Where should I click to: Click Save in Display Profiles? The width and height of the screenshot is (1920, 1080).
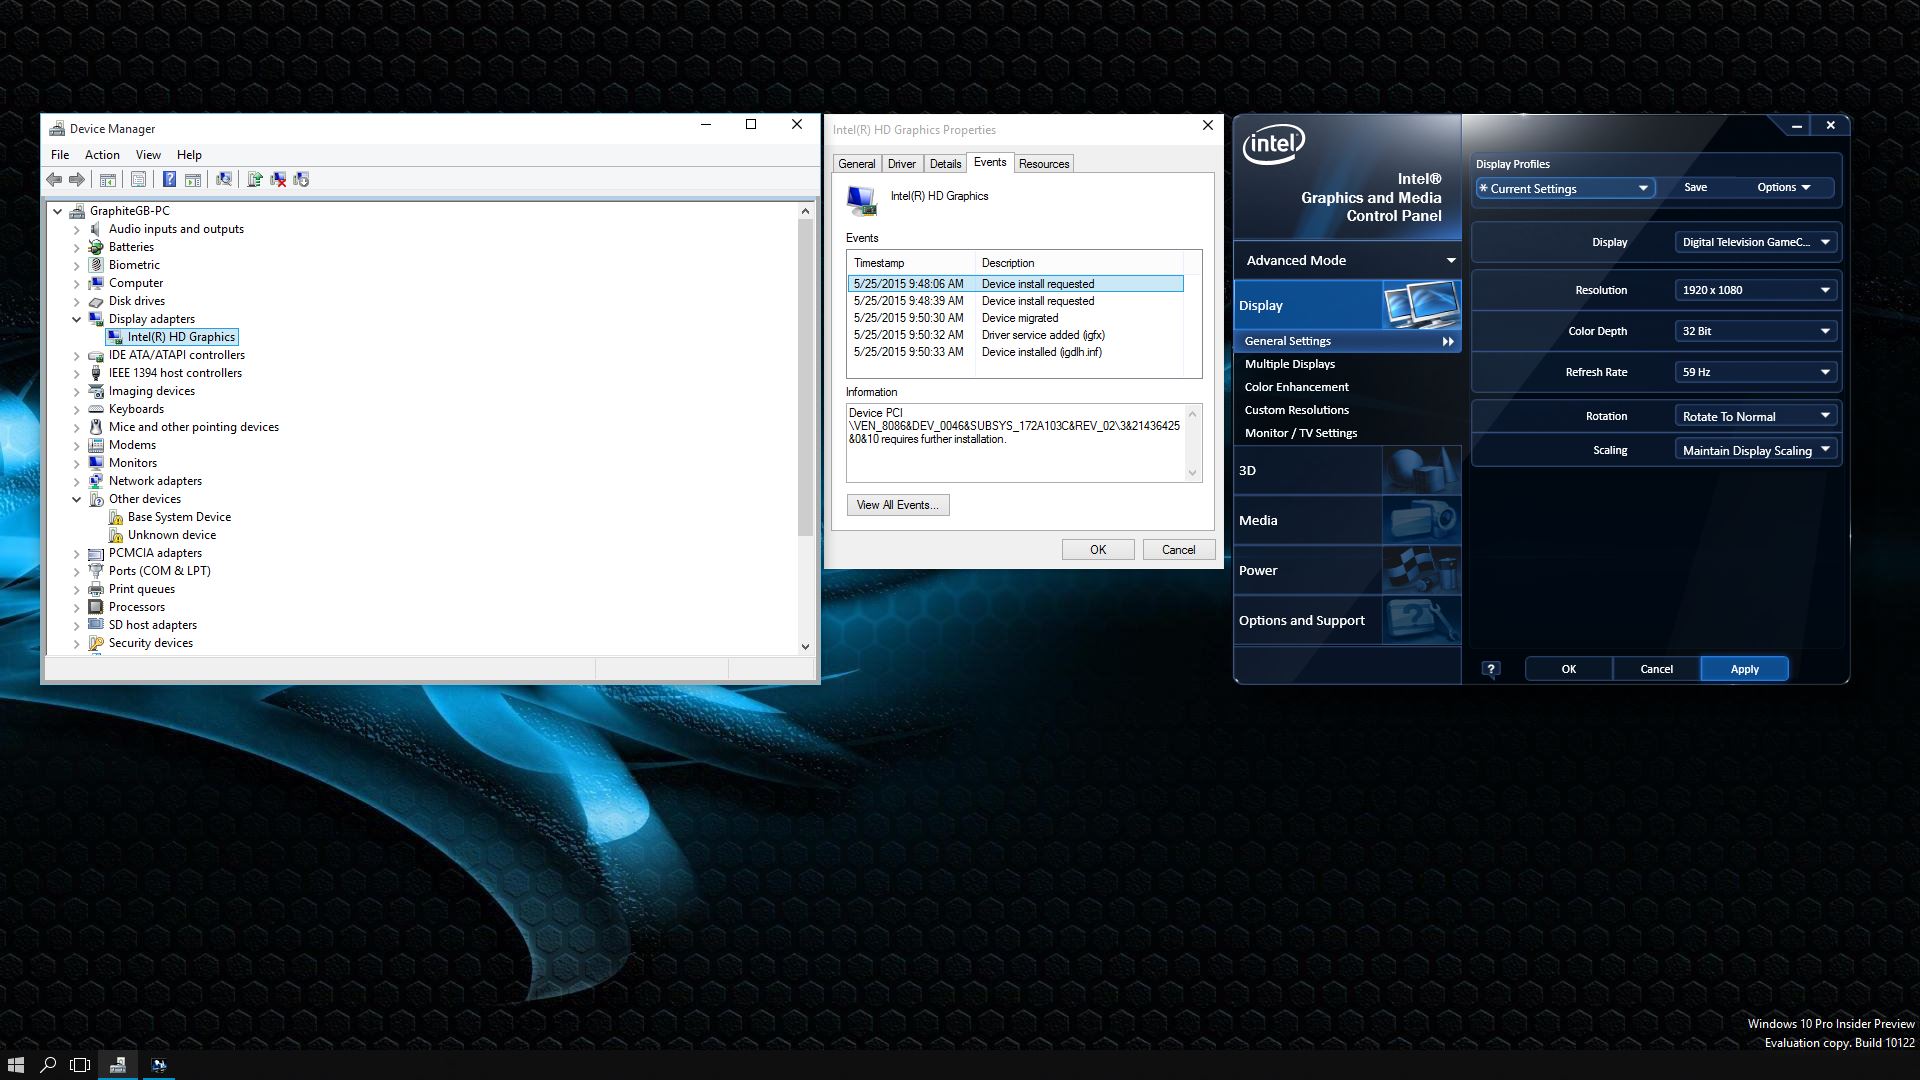tap(1695, 187)
